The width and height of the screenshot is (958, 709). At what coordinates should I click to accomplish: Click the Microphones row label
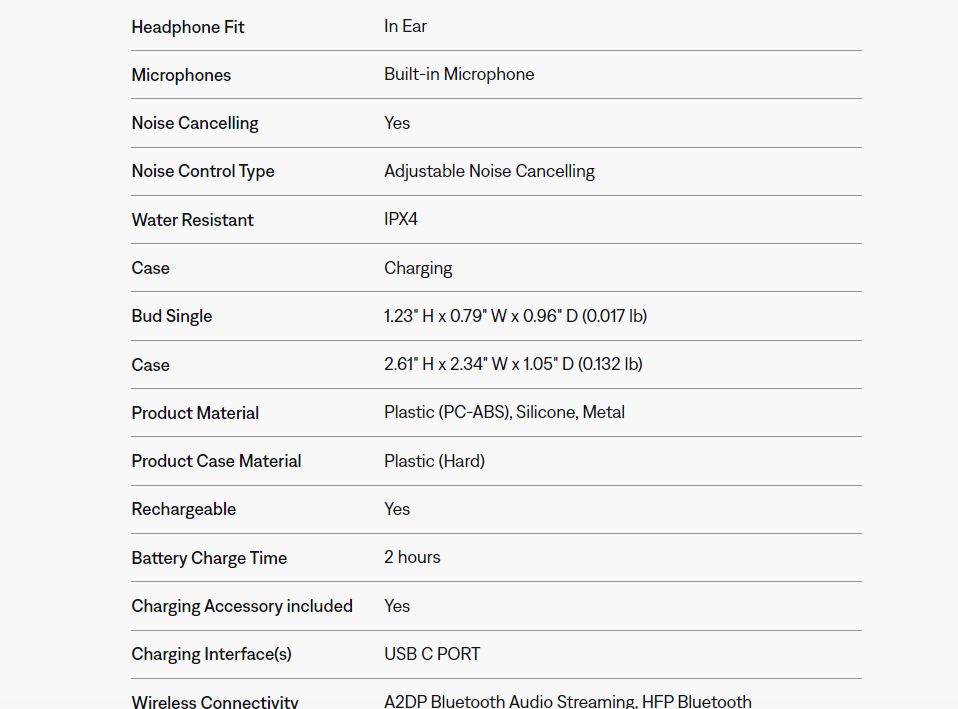coord(181,75)
